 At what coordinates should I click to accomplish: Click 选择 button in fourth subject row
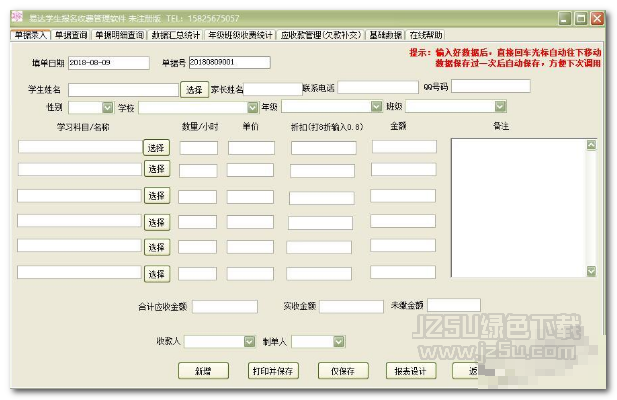coord(157,222)
